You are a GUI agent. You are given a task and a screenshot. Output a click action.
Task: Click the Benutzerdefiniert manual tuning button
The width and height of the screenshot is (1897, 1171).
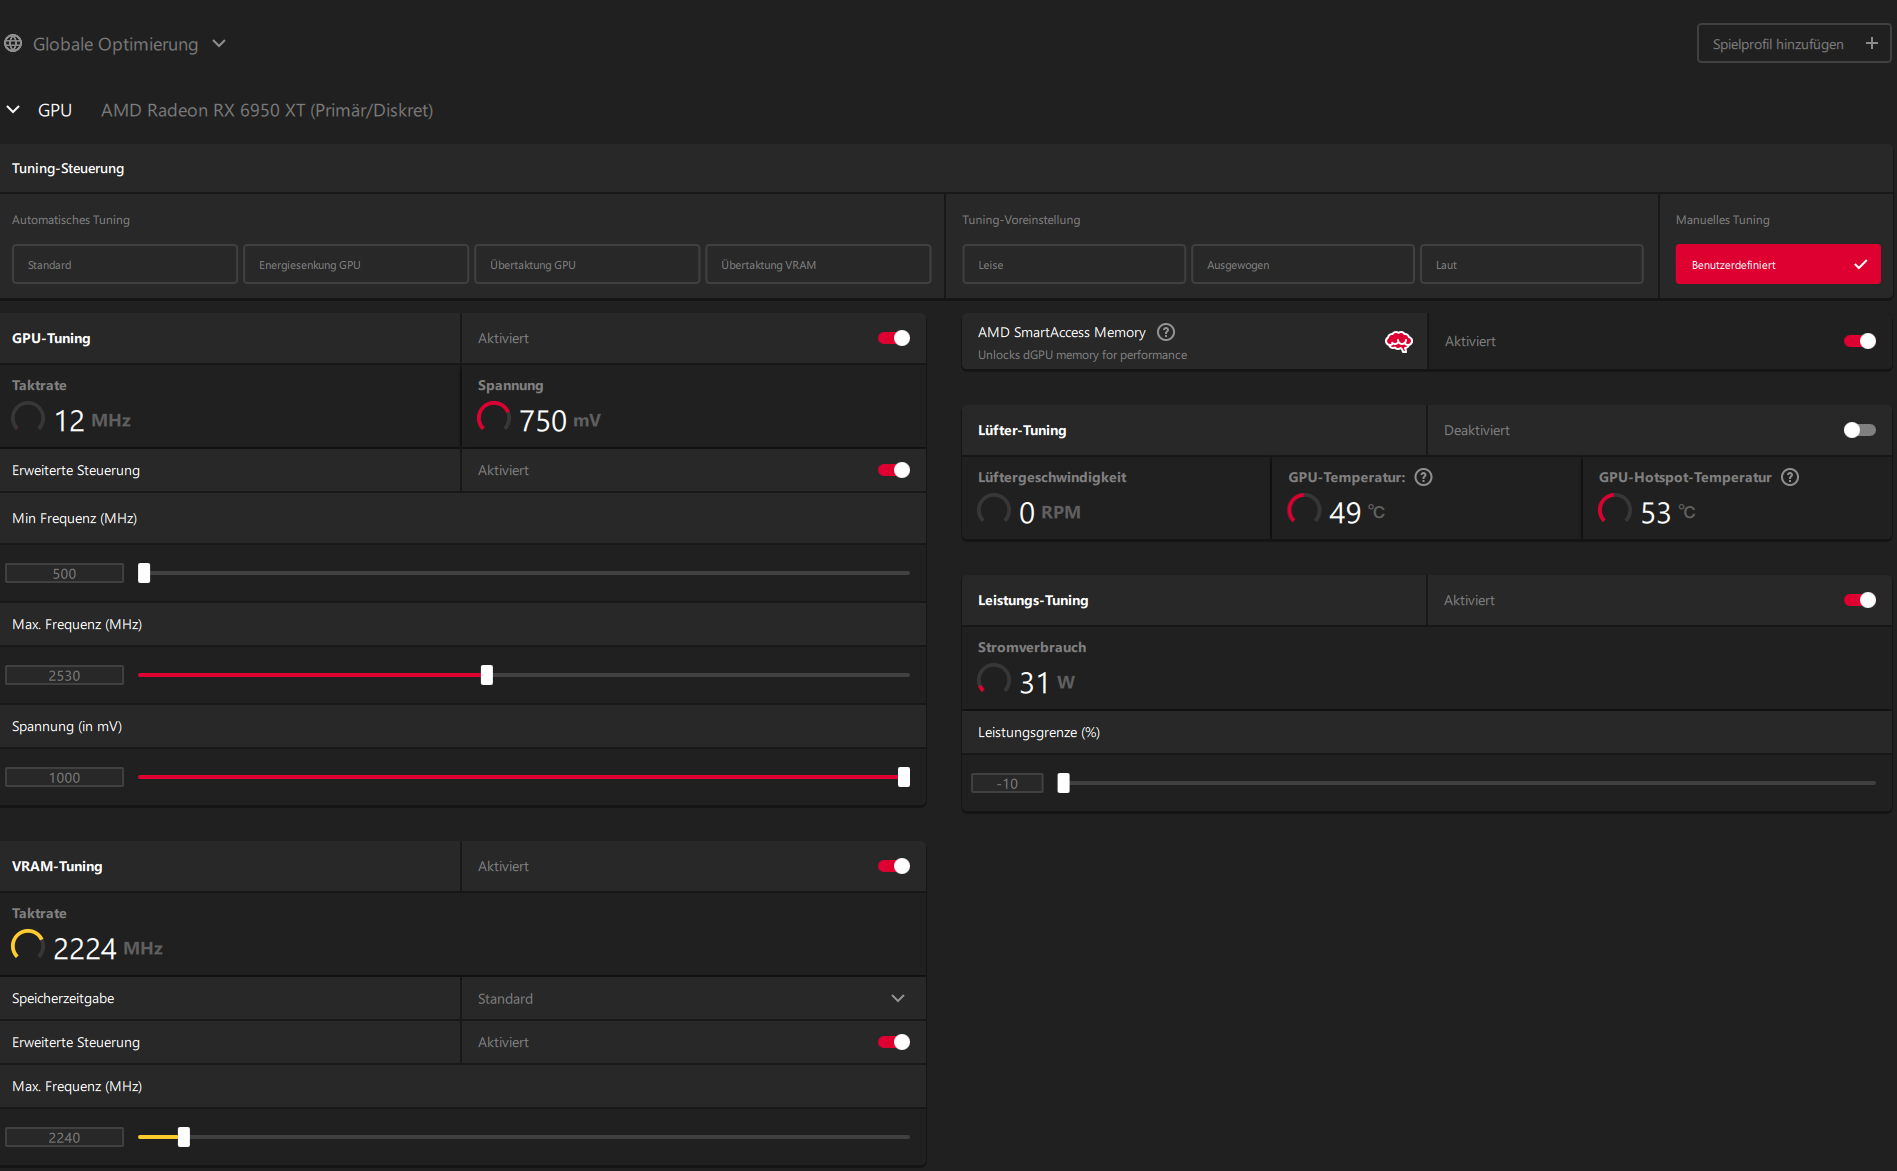point(1778,264)
